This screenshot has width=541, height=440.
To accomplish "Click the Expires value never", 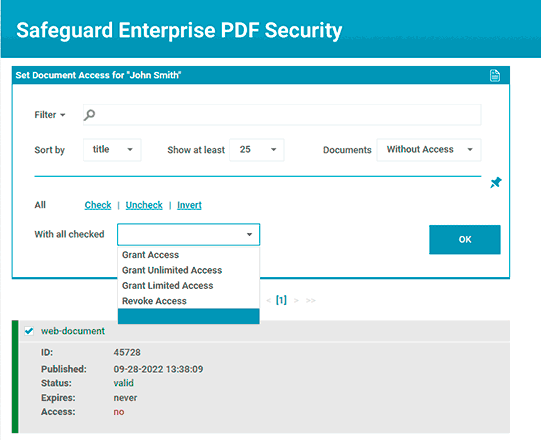I will pyautogui.click(x=125, y=398).
